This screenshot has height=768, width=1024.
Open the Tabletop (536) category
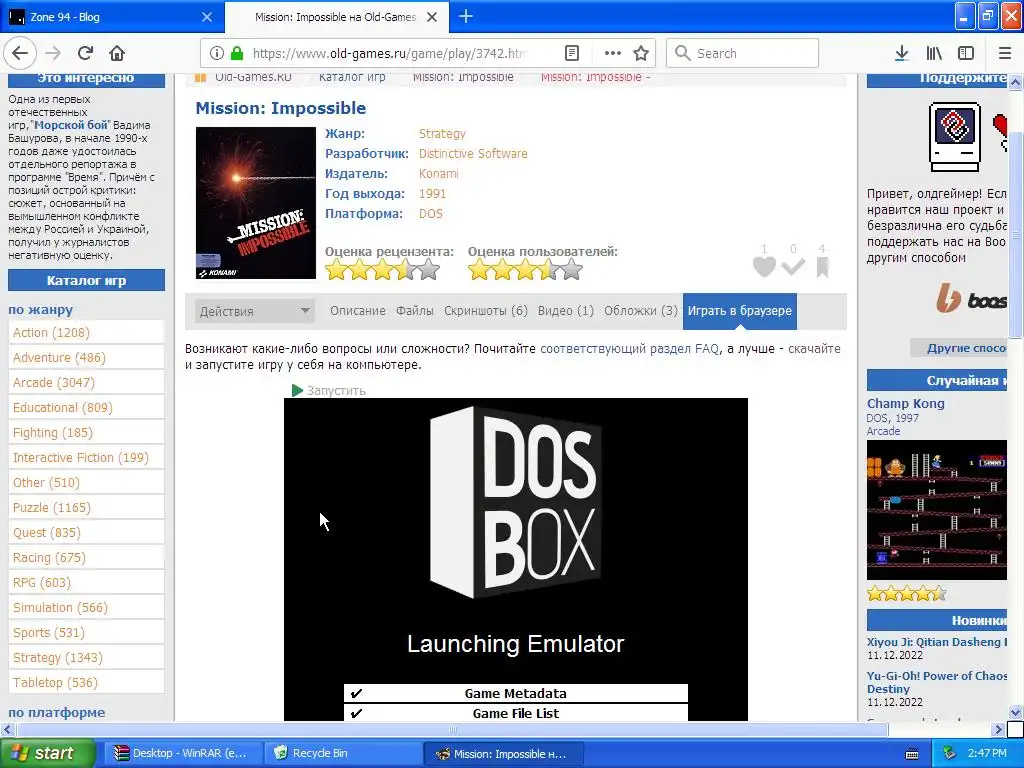[55, 682]
